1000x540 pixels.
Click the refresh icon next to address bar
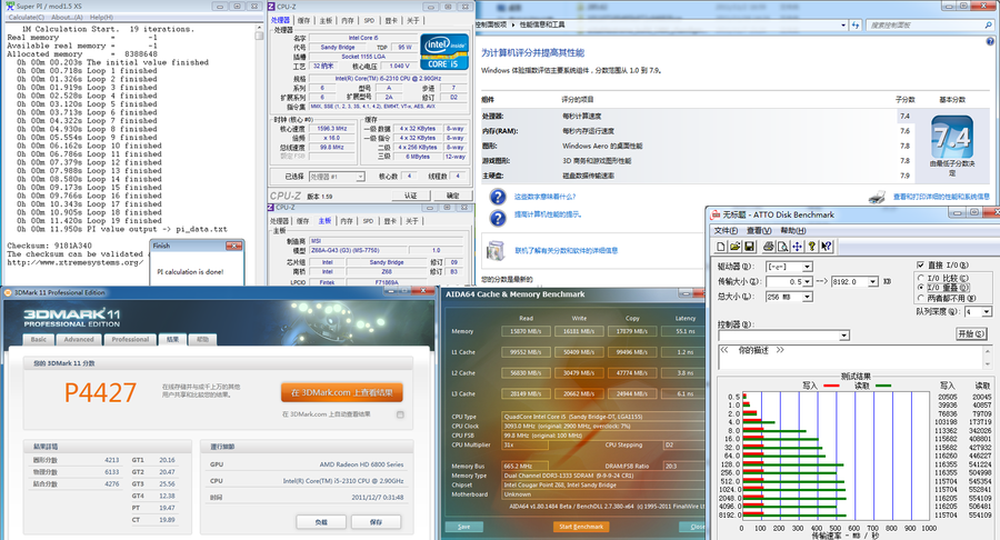coord(856,25)
